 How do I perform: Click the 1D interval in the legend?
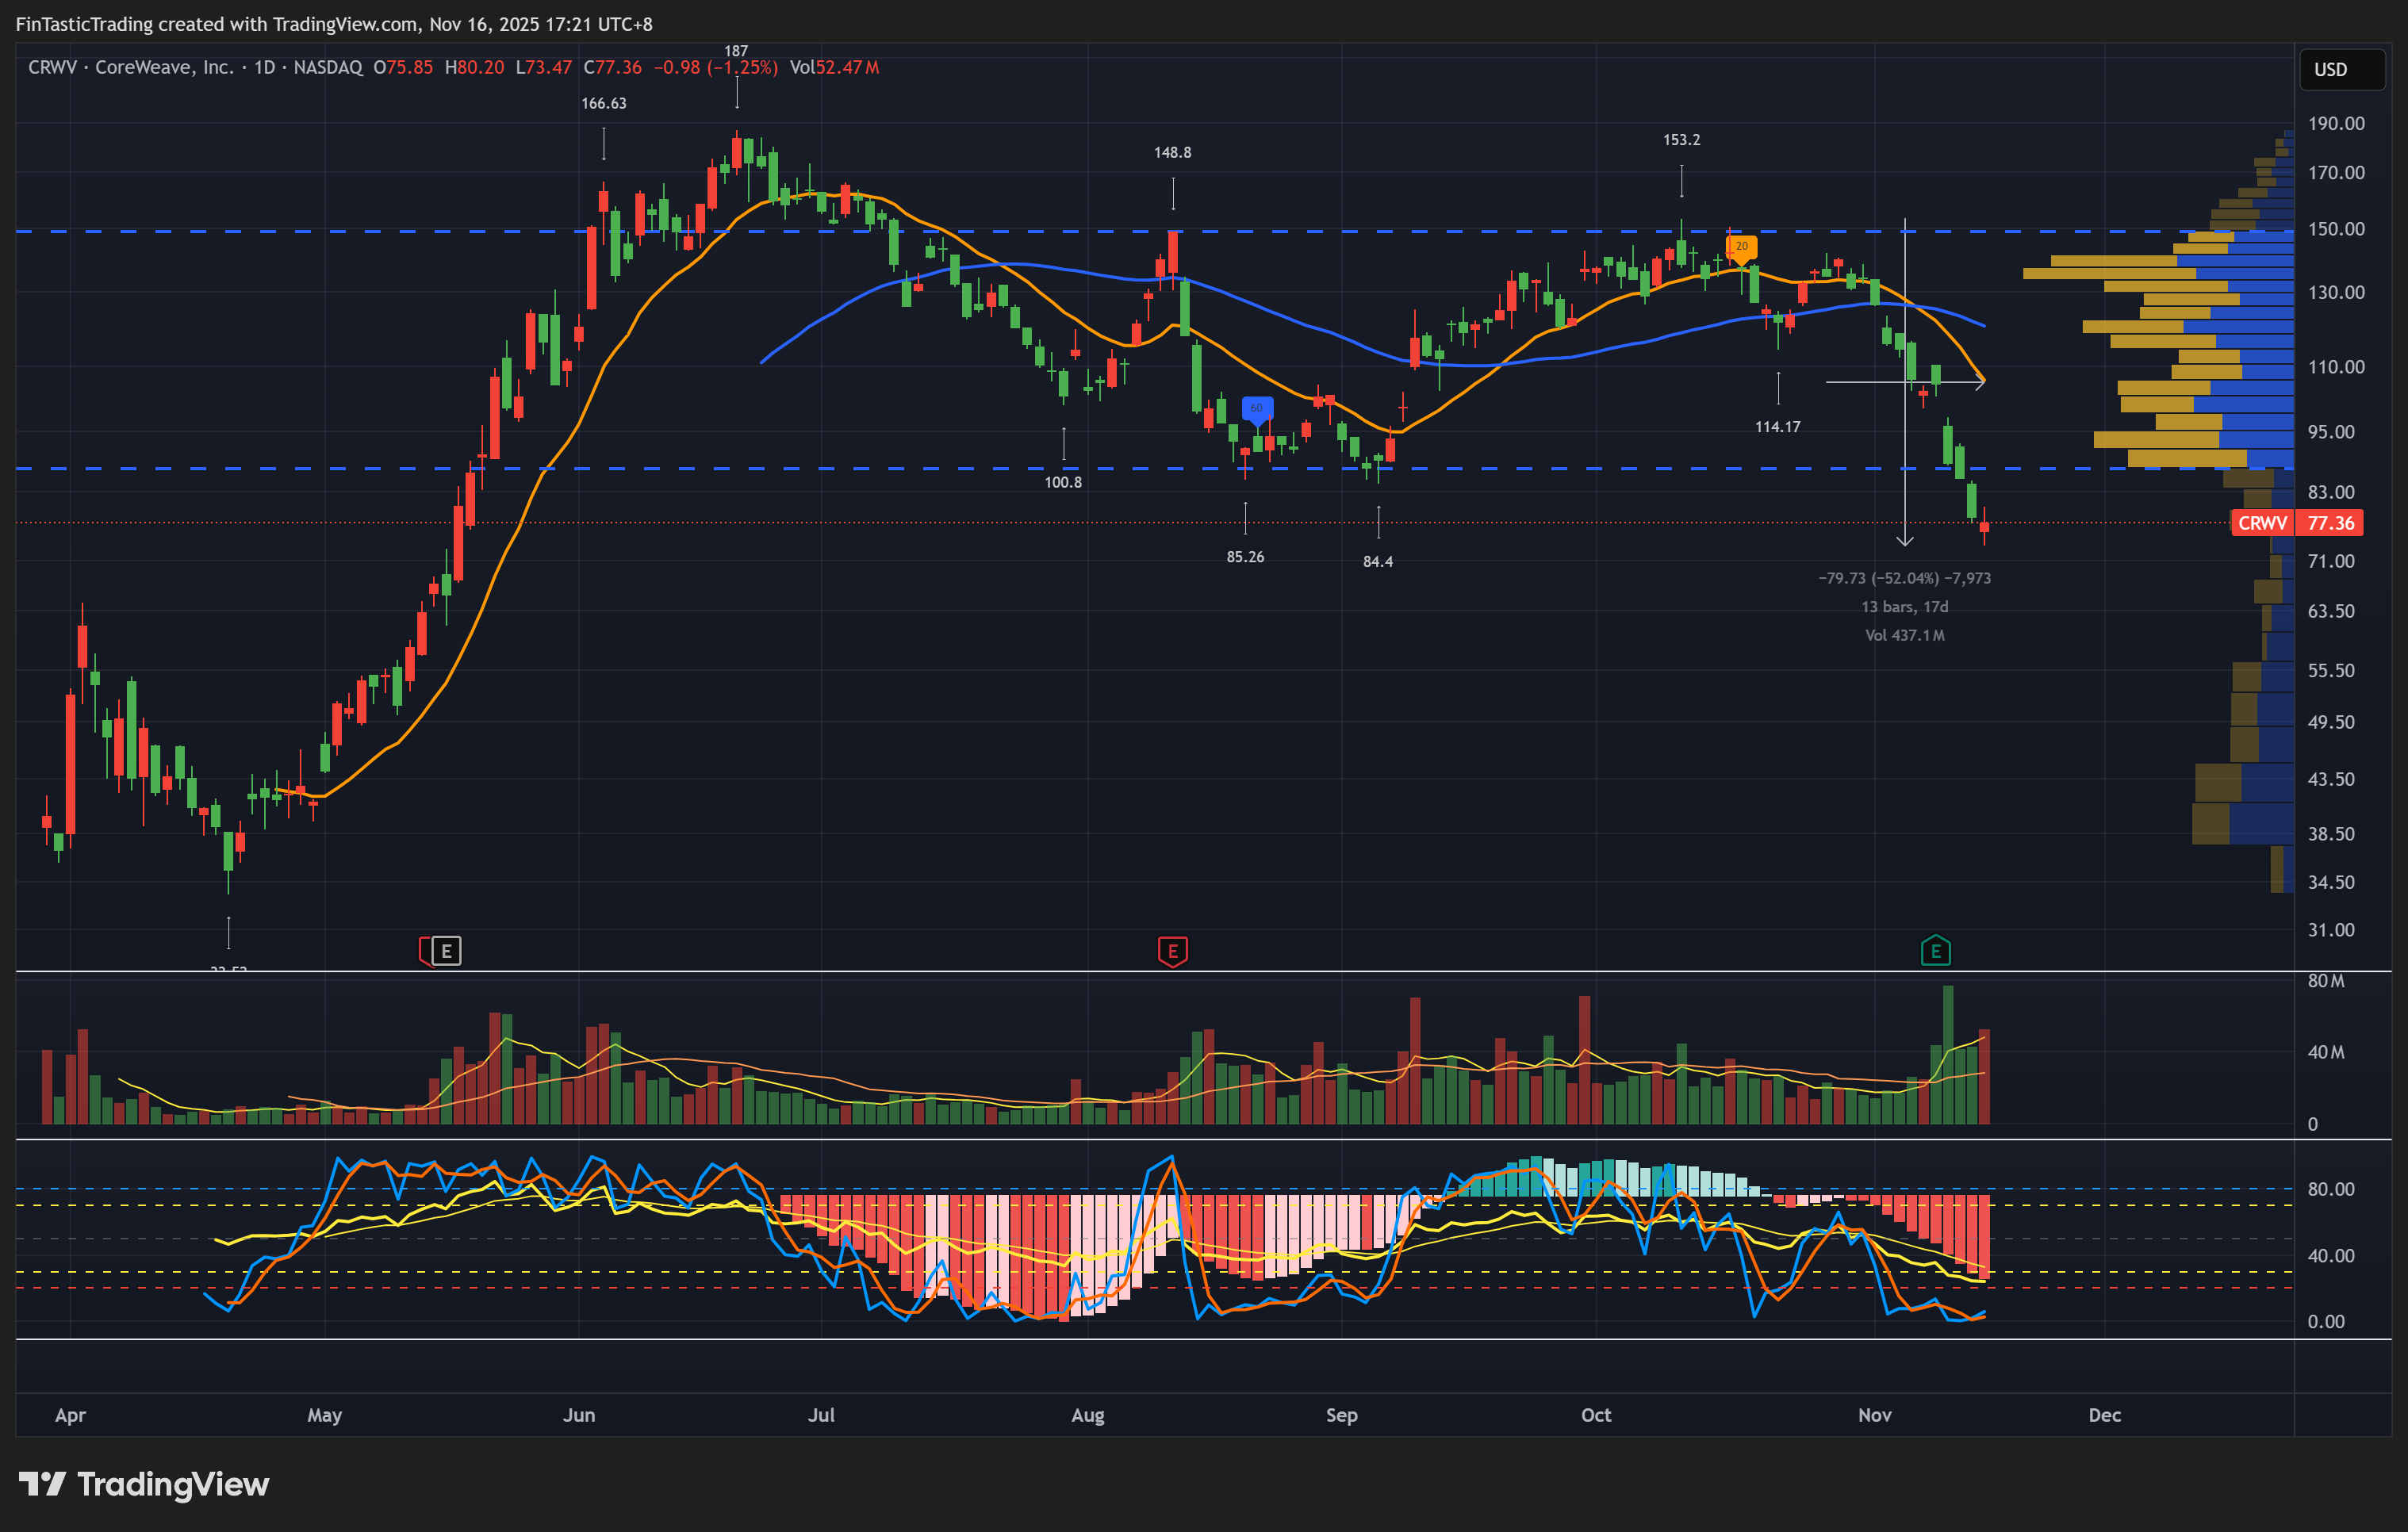coord(264,68)
